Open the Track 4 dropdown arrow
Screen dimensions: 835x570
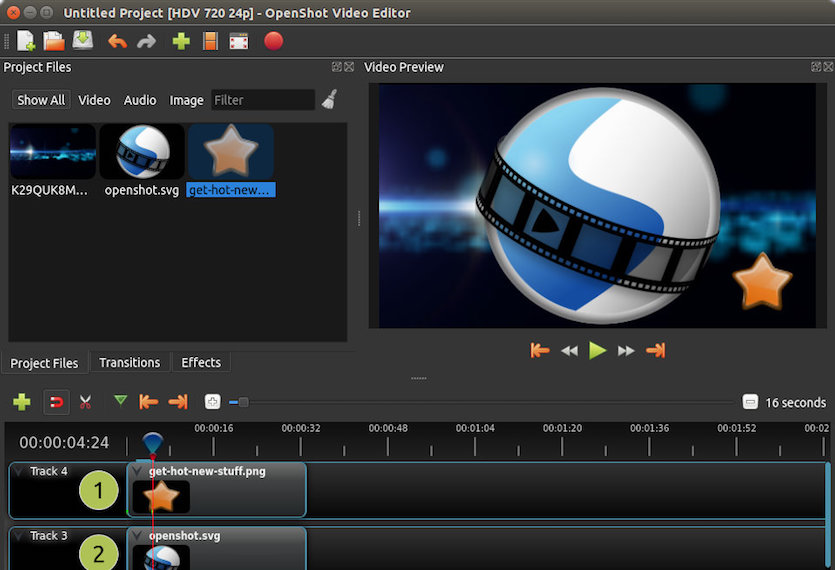coord(19,471)
